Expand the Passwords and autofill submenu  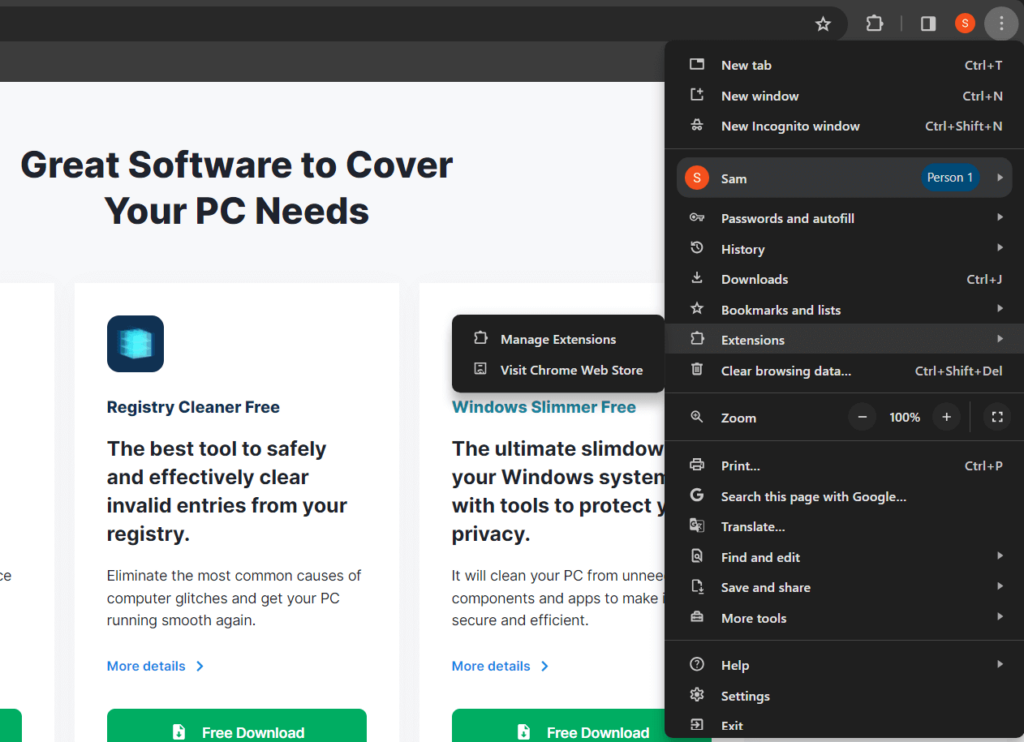point(787,218)
